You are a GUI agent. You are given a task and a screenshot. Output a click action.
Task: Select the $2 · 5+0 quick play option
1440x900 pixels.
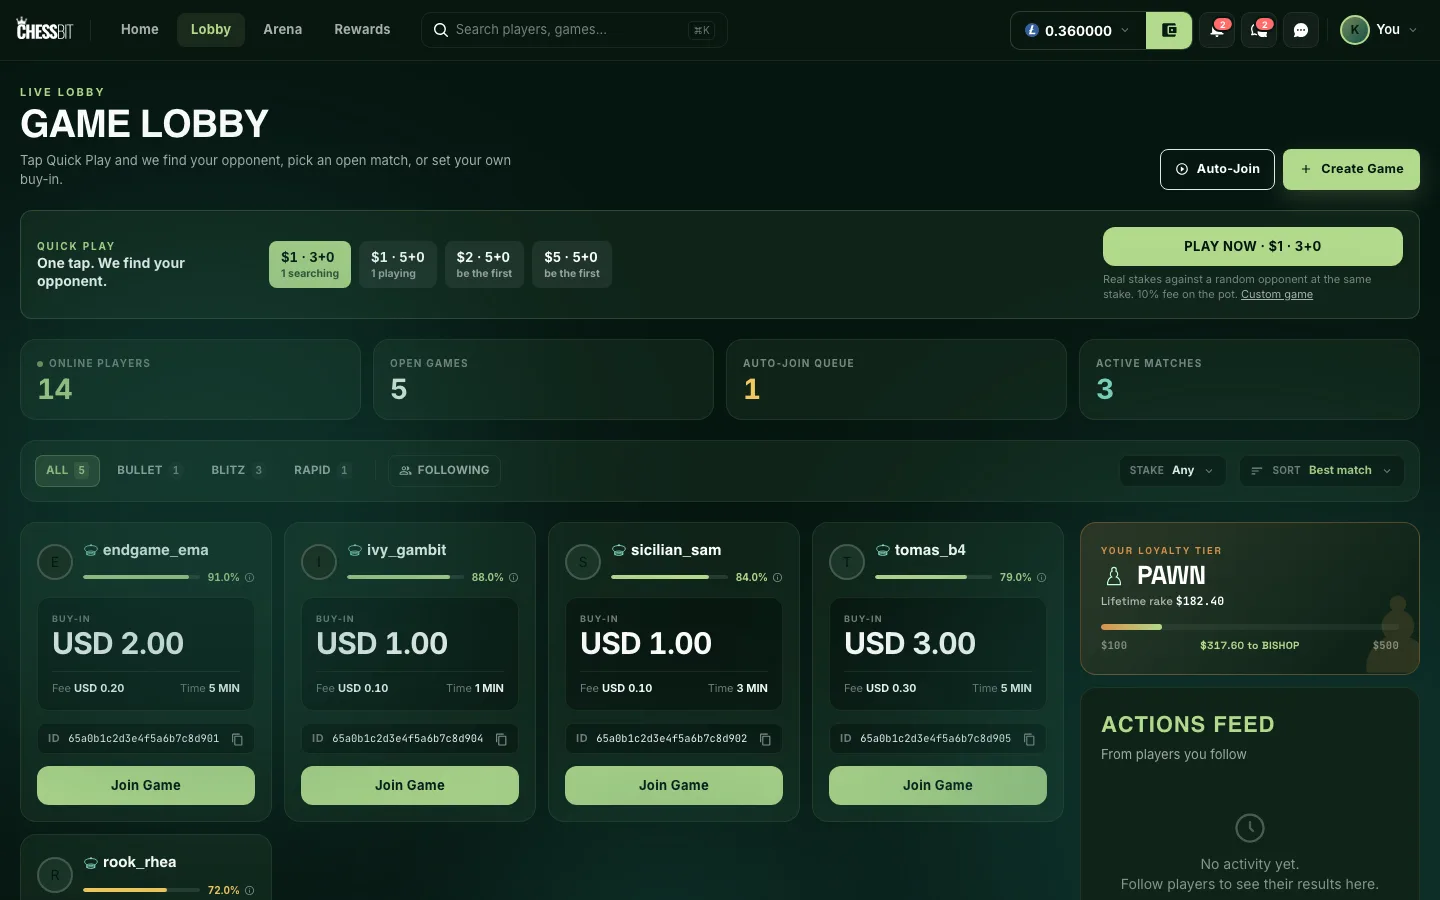[x=484, y=264]
